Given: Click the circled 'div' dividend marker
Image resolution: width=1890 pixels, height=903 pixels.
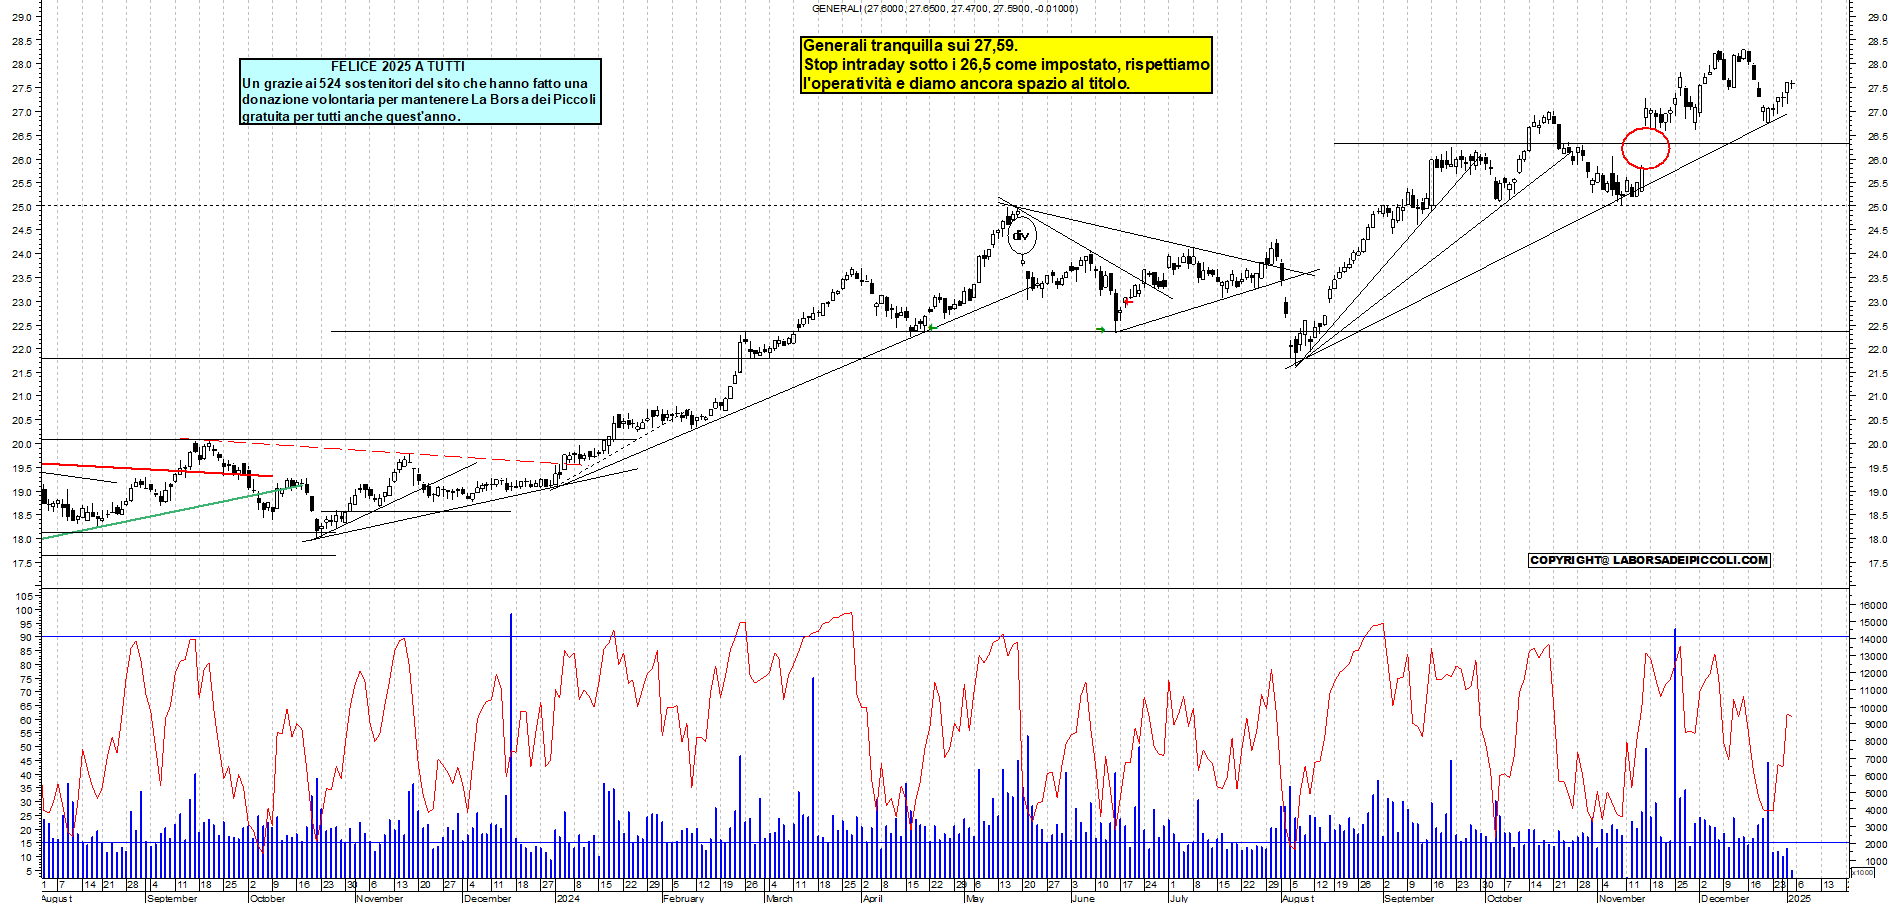Looking at the screenshot, I should [1021, 236].
